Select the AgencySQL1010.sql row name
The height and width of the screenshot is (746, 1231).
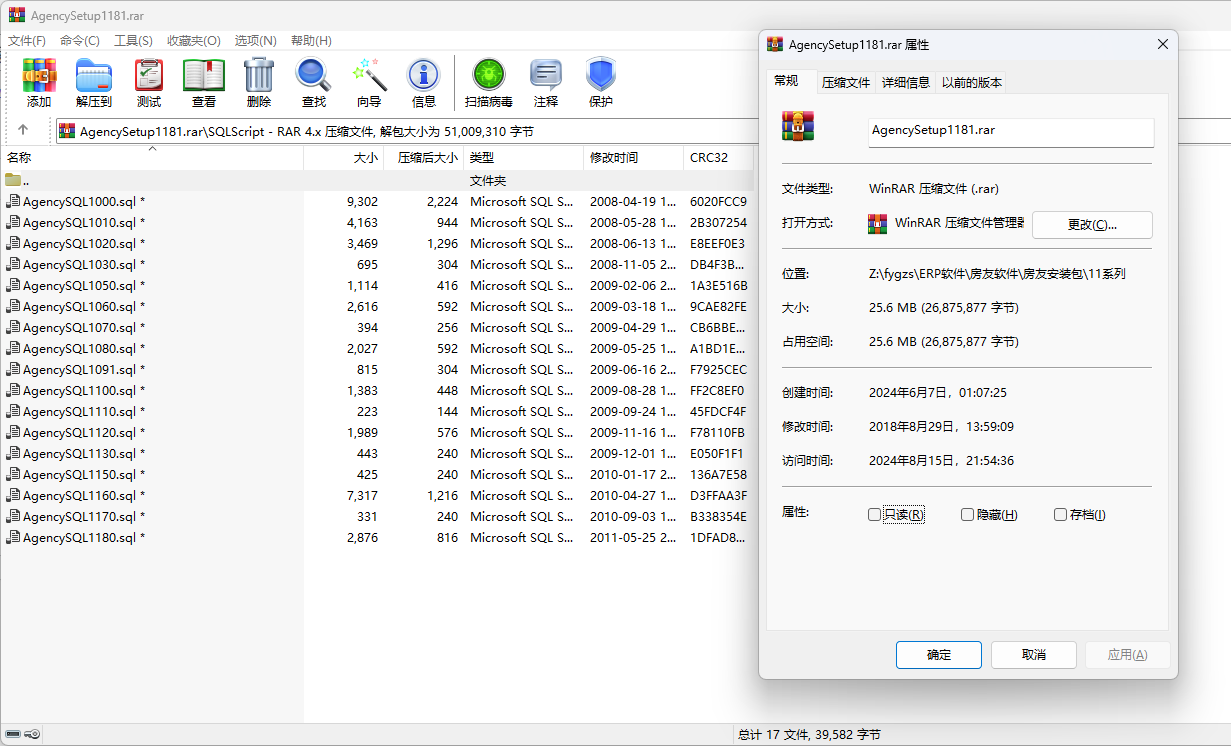point(84,222)
